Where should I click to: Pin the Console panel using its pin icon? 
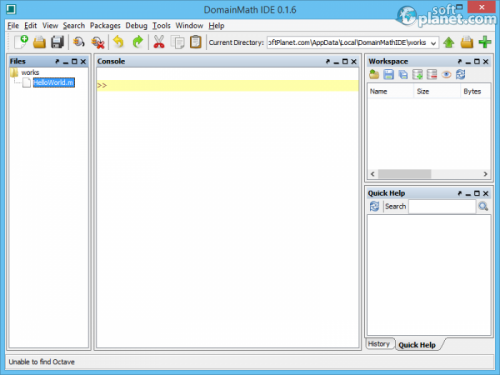pyautogui.click(x=328, y=61)
